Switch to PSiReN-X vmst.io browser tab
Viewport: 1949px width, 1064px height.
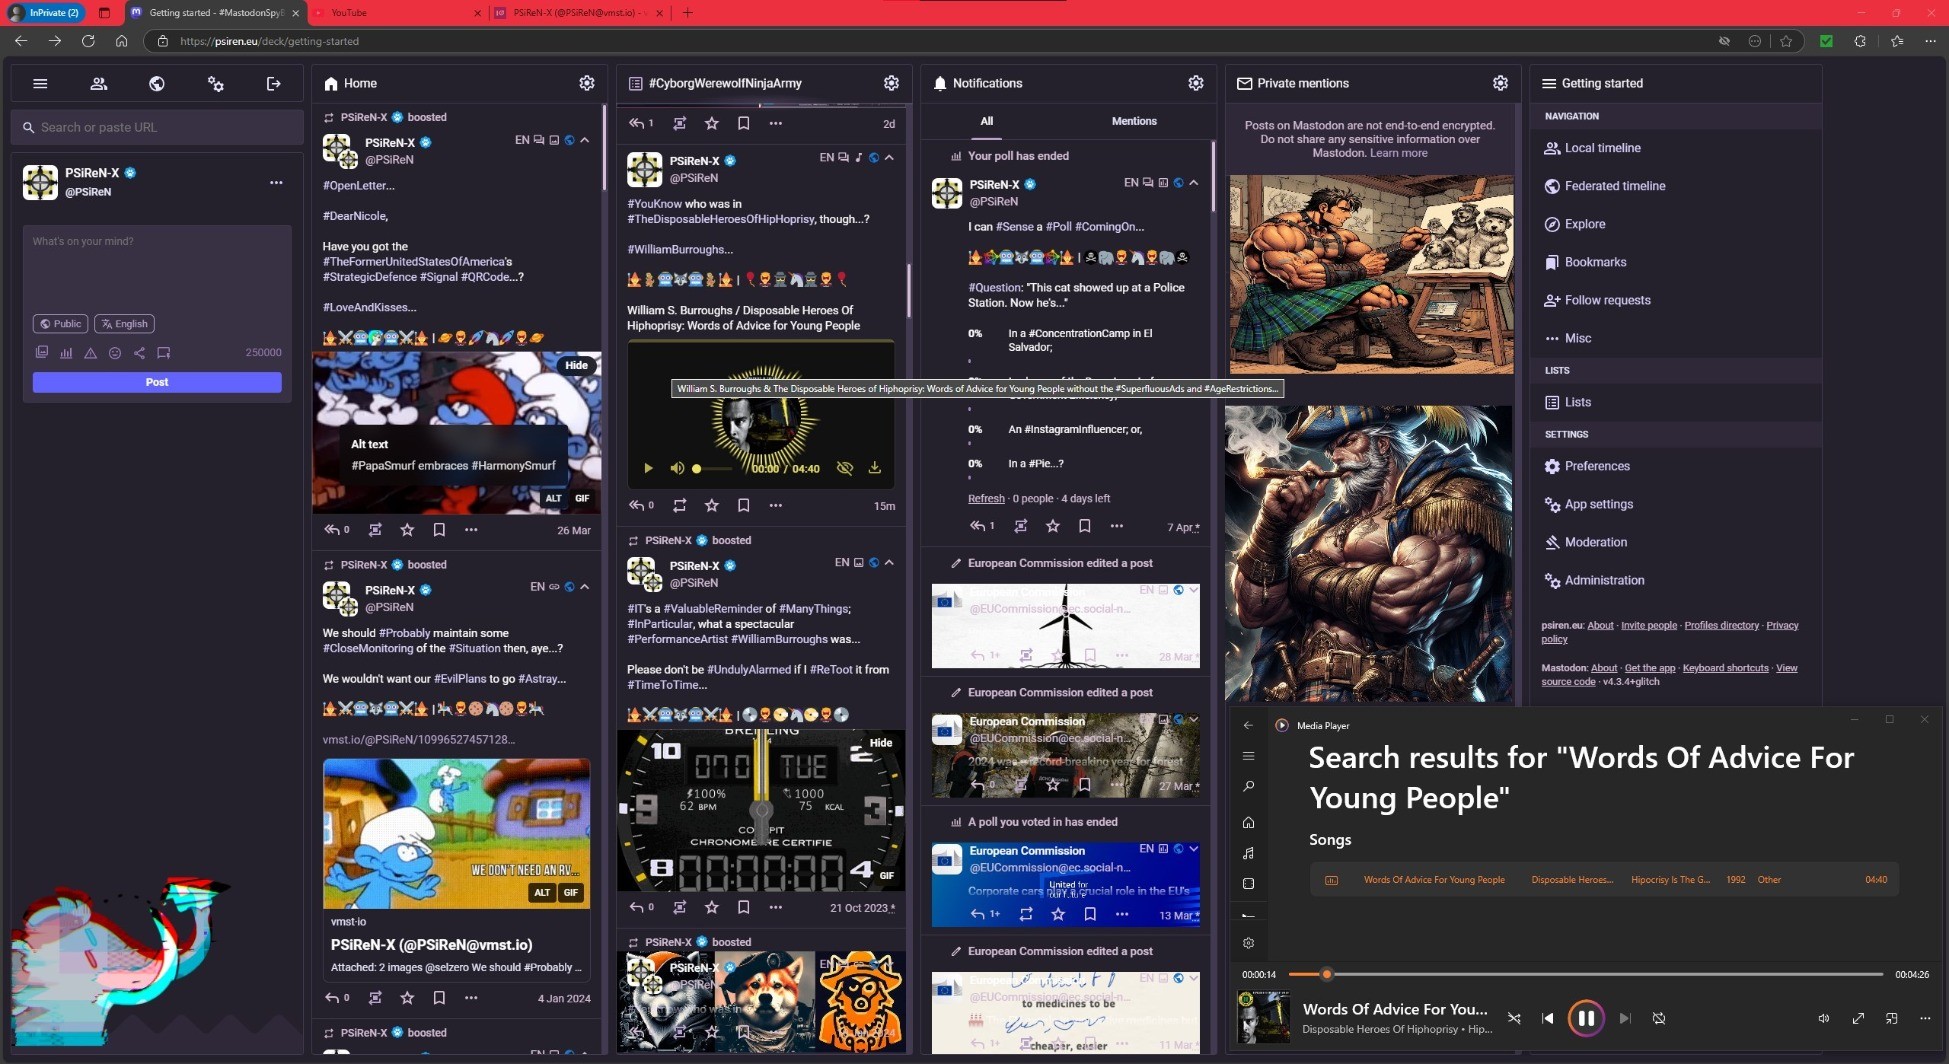580,13
